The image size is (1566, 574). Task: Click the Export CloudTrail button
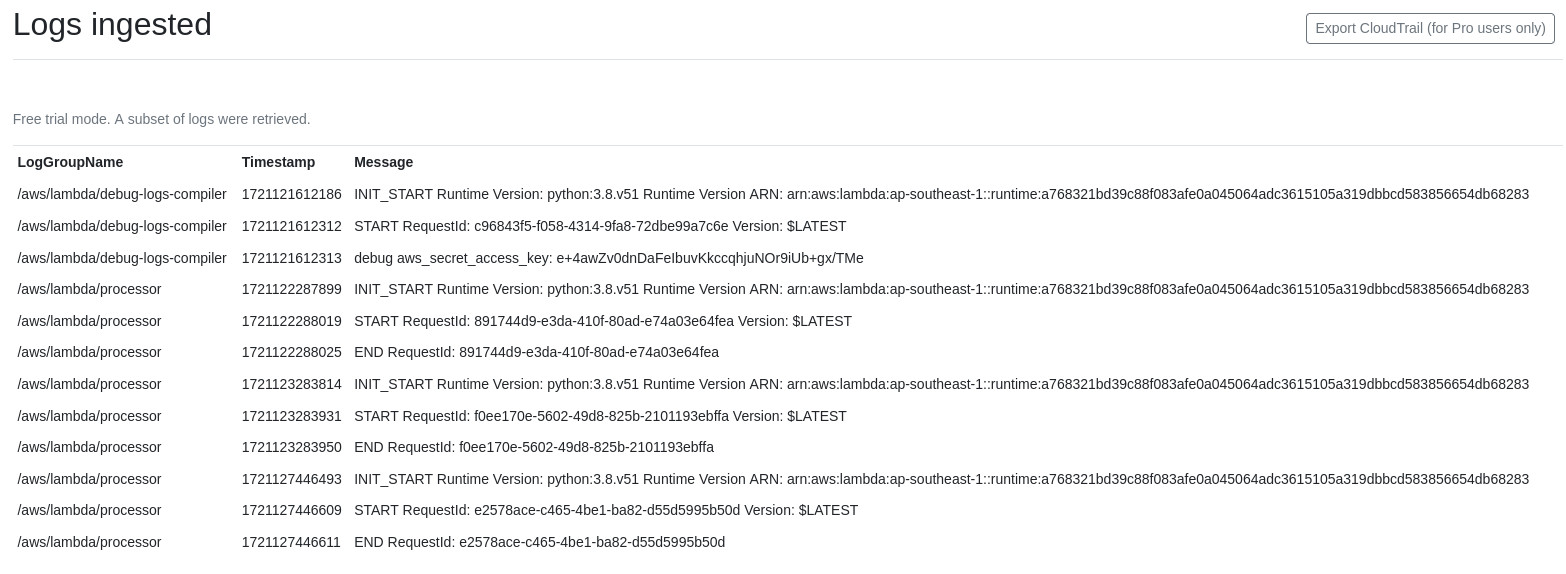click(1429, 28)
